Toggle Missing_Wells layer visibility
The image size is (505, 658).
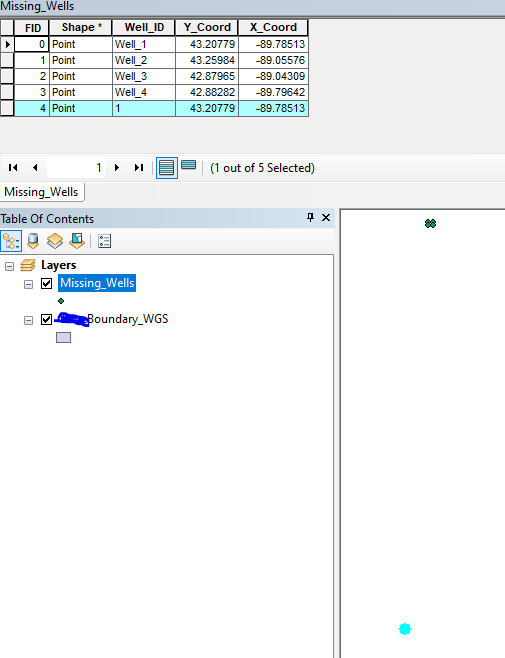47,284
